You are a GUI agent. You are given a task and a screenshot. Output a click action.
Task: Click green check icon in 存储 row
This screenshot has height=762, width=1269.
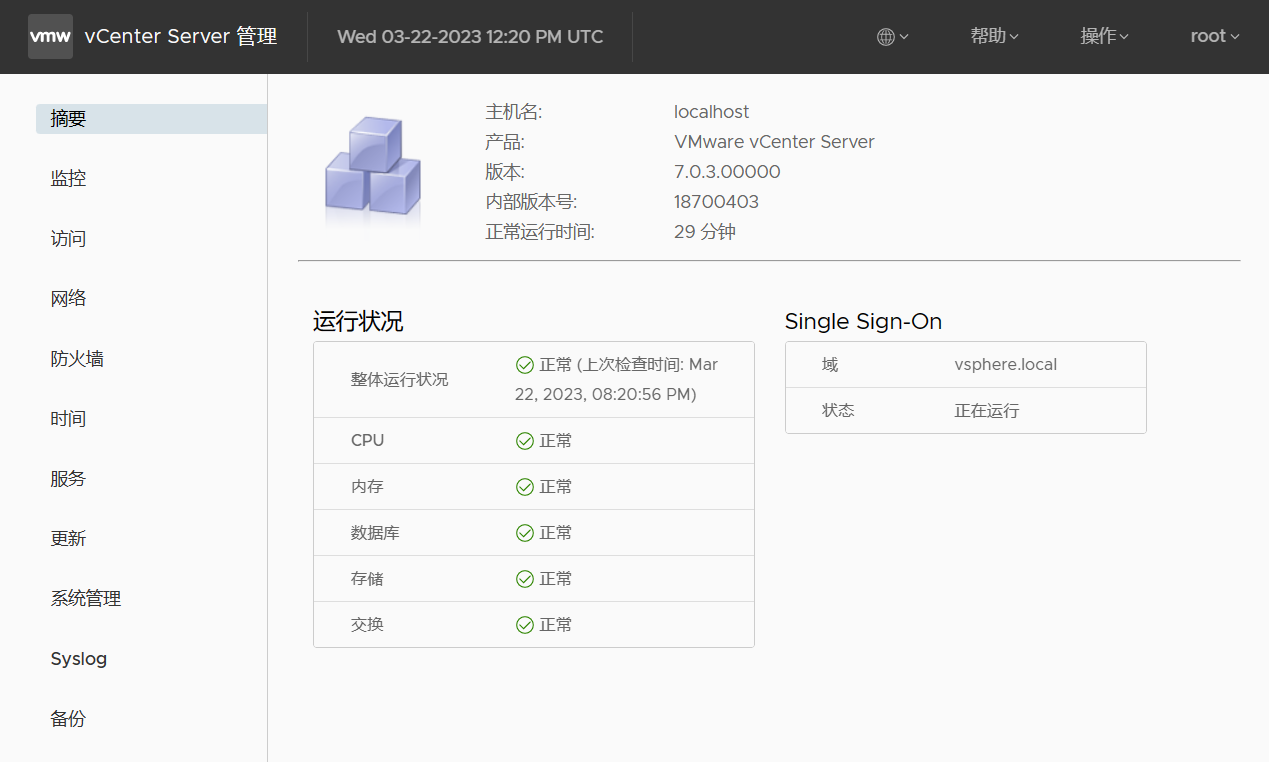[524, 579]
